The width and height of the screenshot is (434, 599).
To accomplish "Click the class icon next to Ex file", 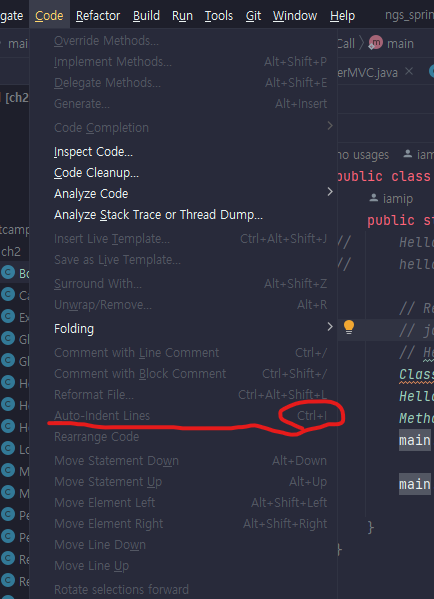I will click(7, 316).
